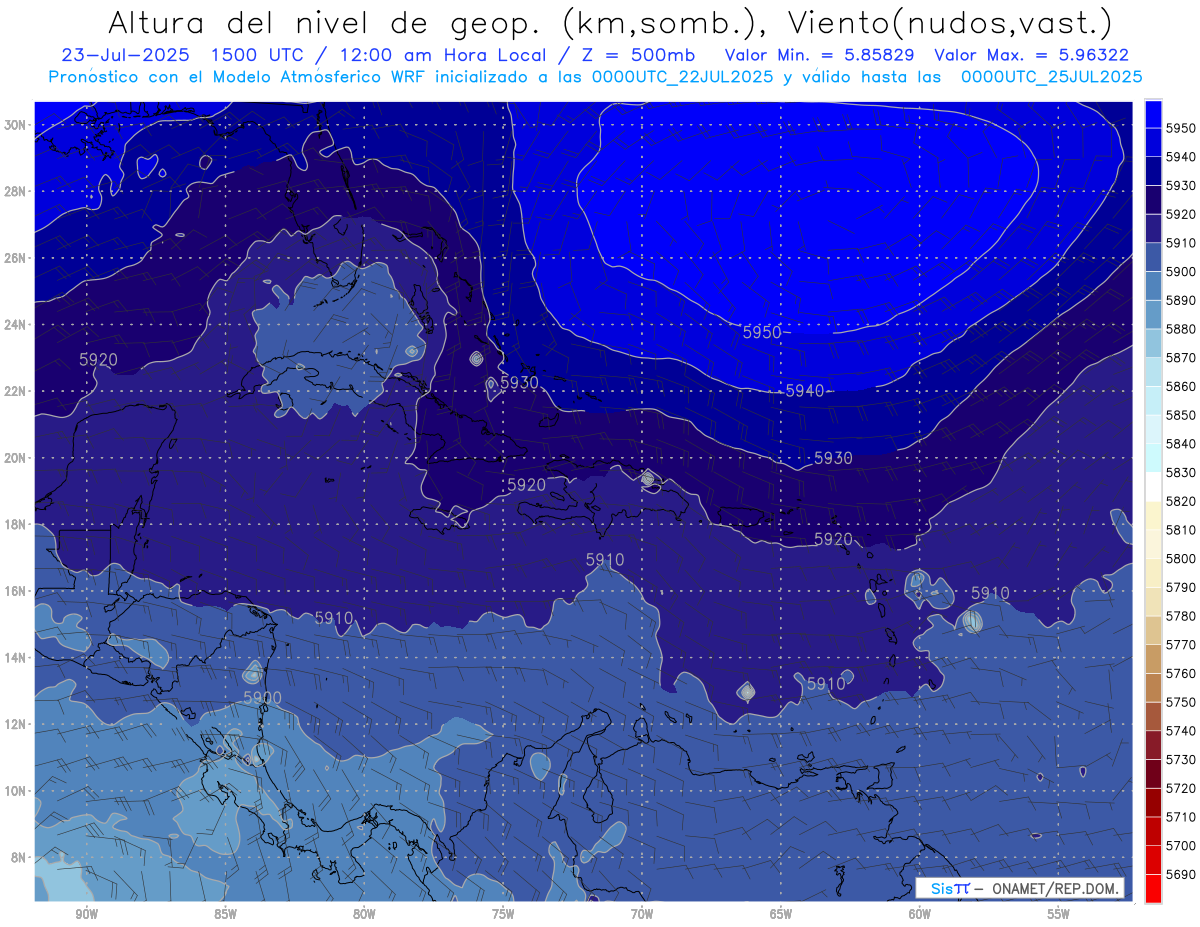Click the 75W longitude axis label

(x=503, y=914)
